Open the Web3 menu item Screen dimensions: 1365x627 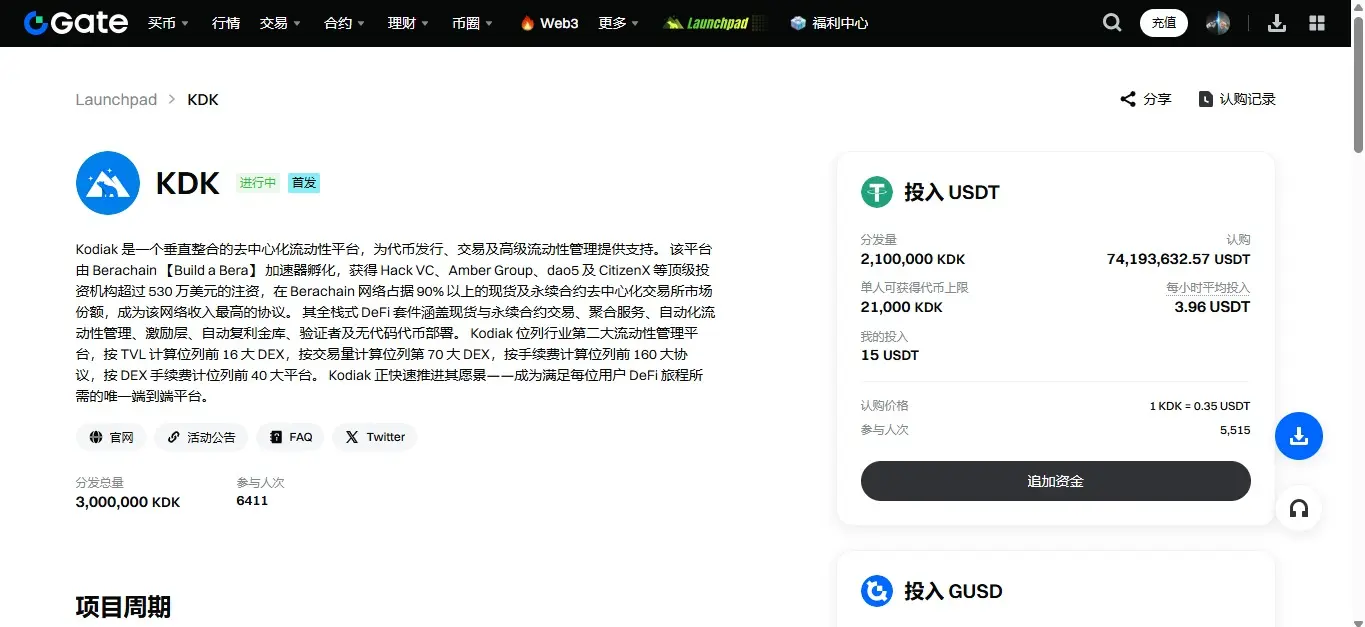point(549,22)
